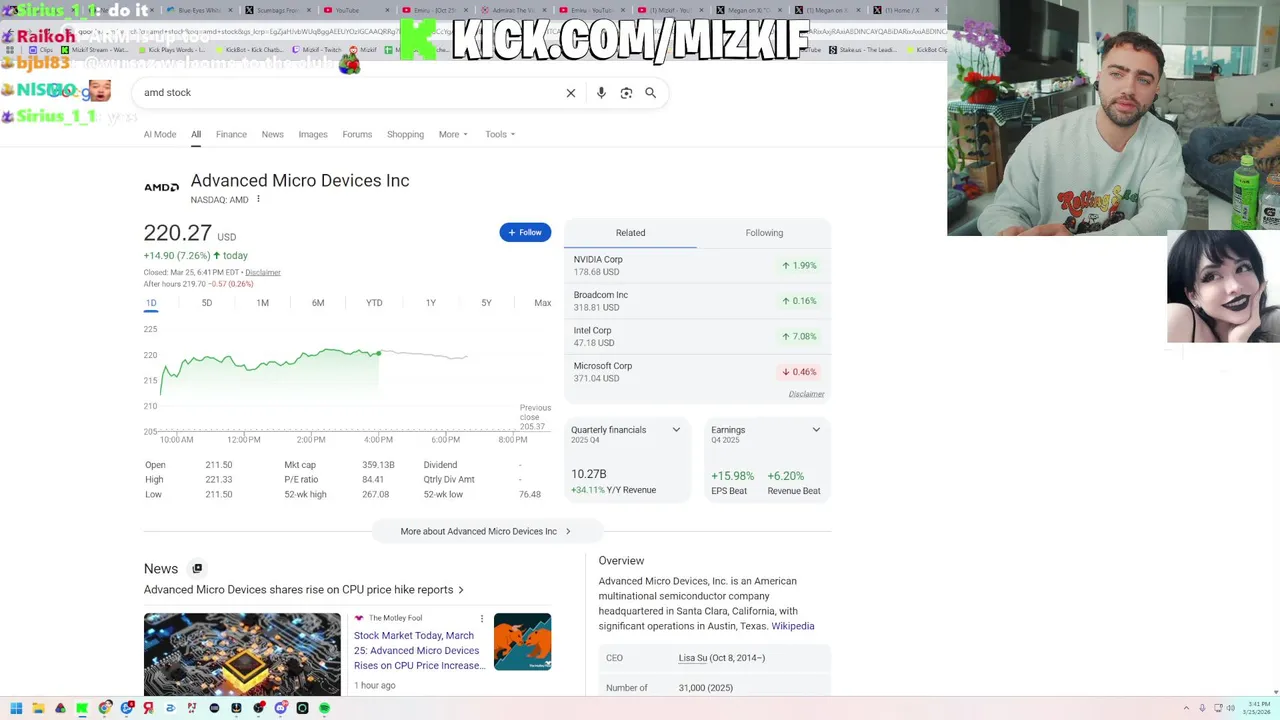Open Broadcom Inc related stock row
The height and width of the screenshot is (720, 1280).
pos(697,301)
